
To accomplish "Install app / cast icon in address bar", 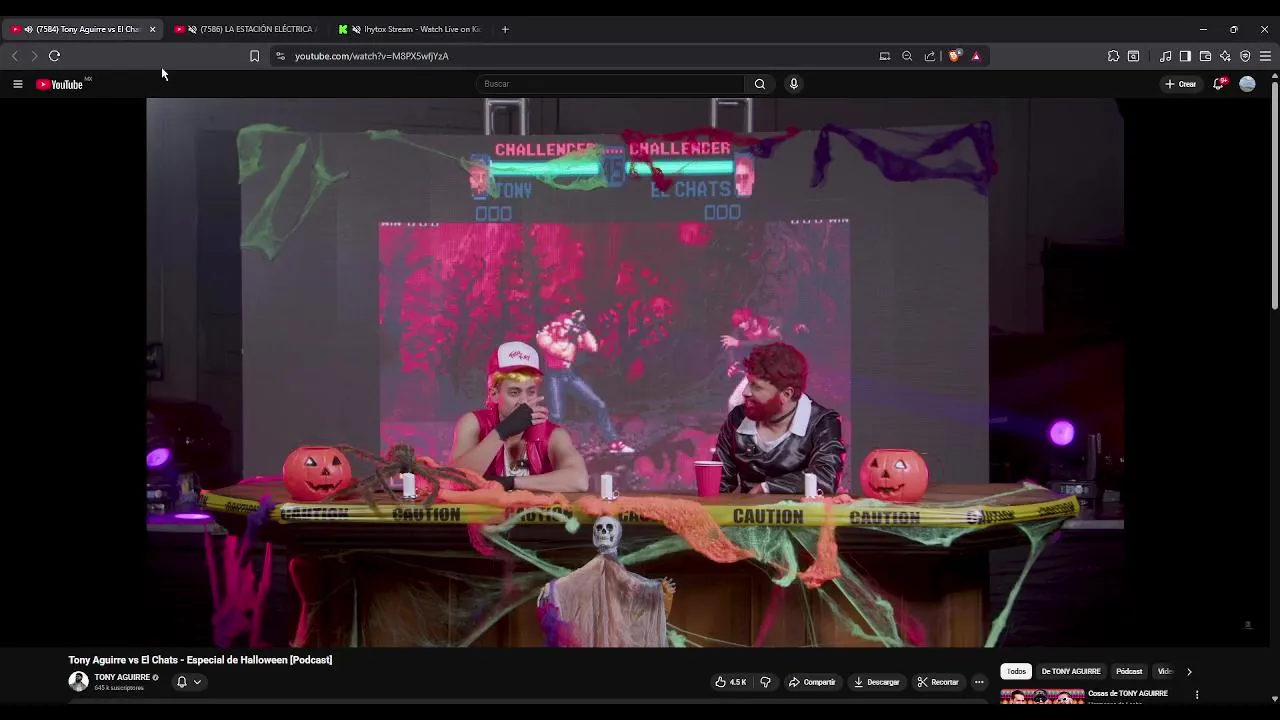I will 884,56.
